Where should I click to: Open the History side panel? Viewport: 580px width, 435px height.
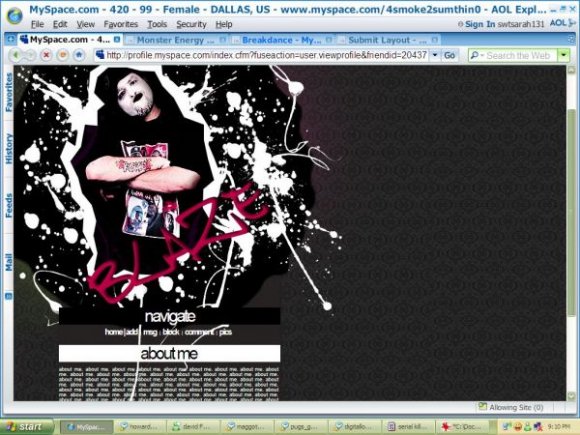[x=8, y=149]
